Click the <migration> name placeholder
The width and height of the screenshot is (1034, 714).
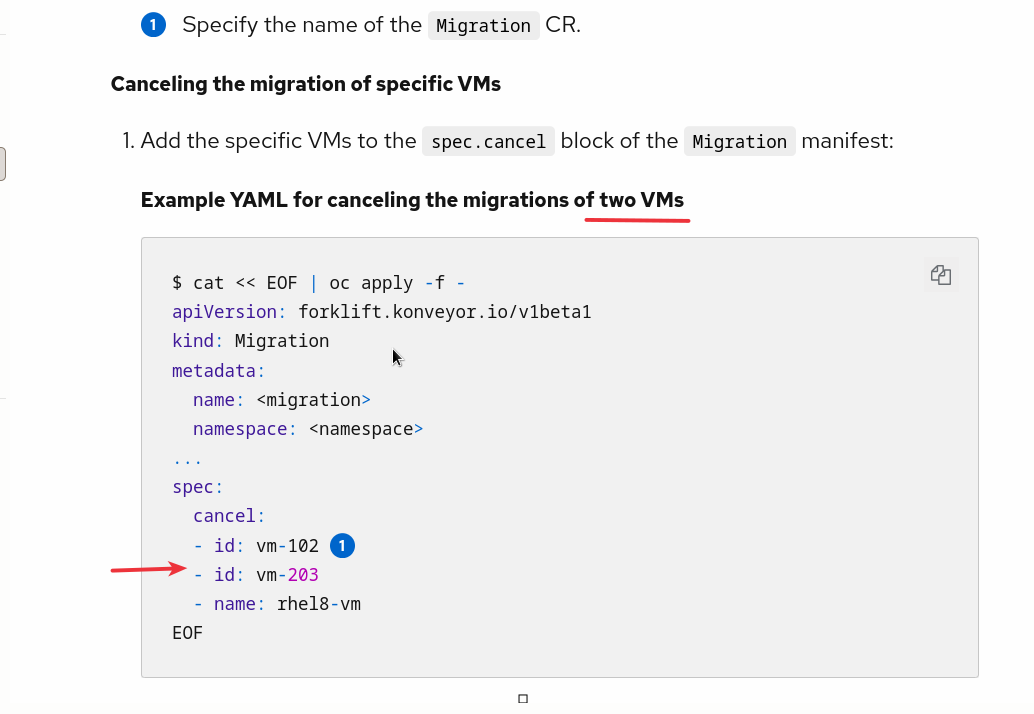click(x=313, y=400)
